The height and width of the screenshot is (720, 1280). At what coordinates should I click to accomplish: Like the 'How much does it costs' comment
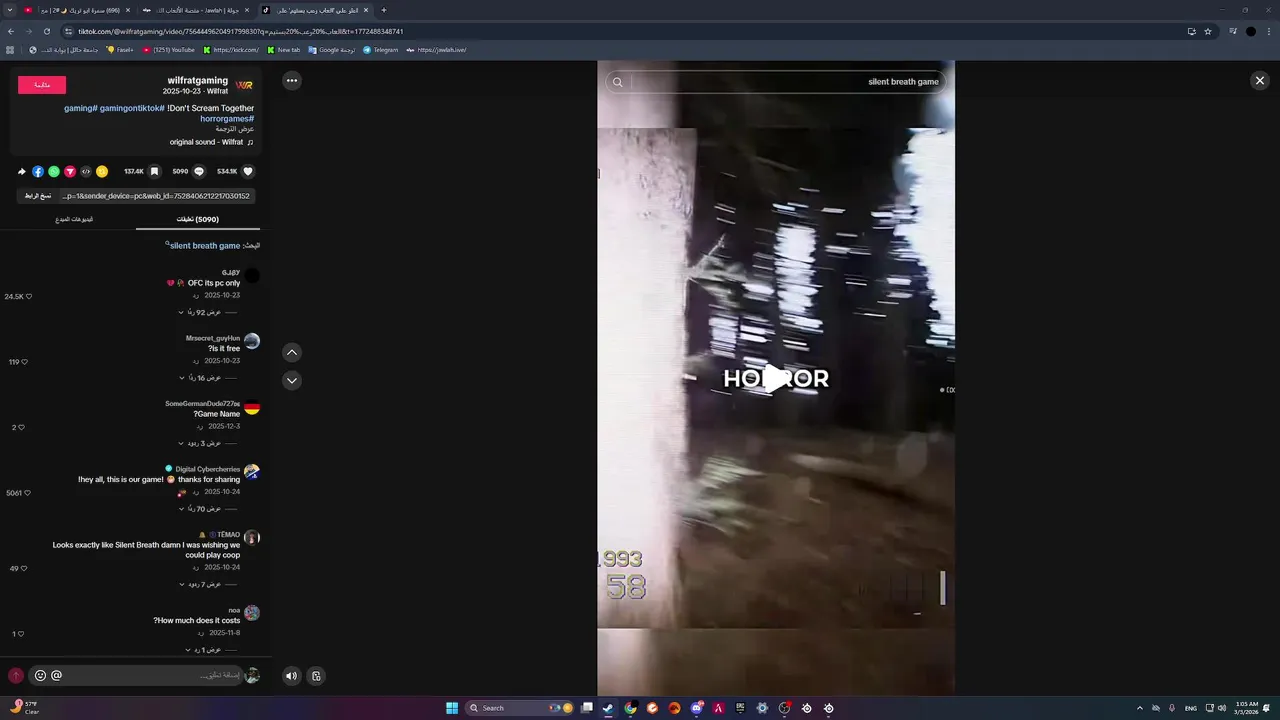coord(21,634)
